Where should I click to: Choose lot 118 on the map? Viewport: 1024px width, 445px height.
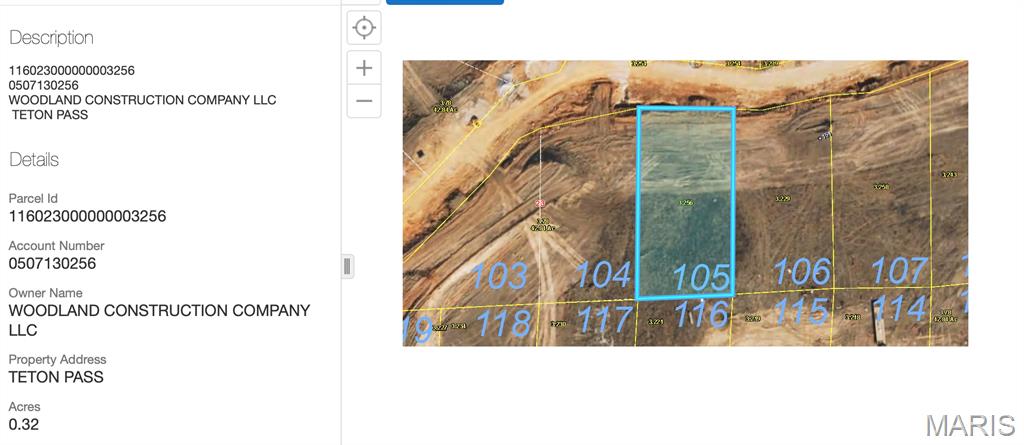[x=503, y=323]
